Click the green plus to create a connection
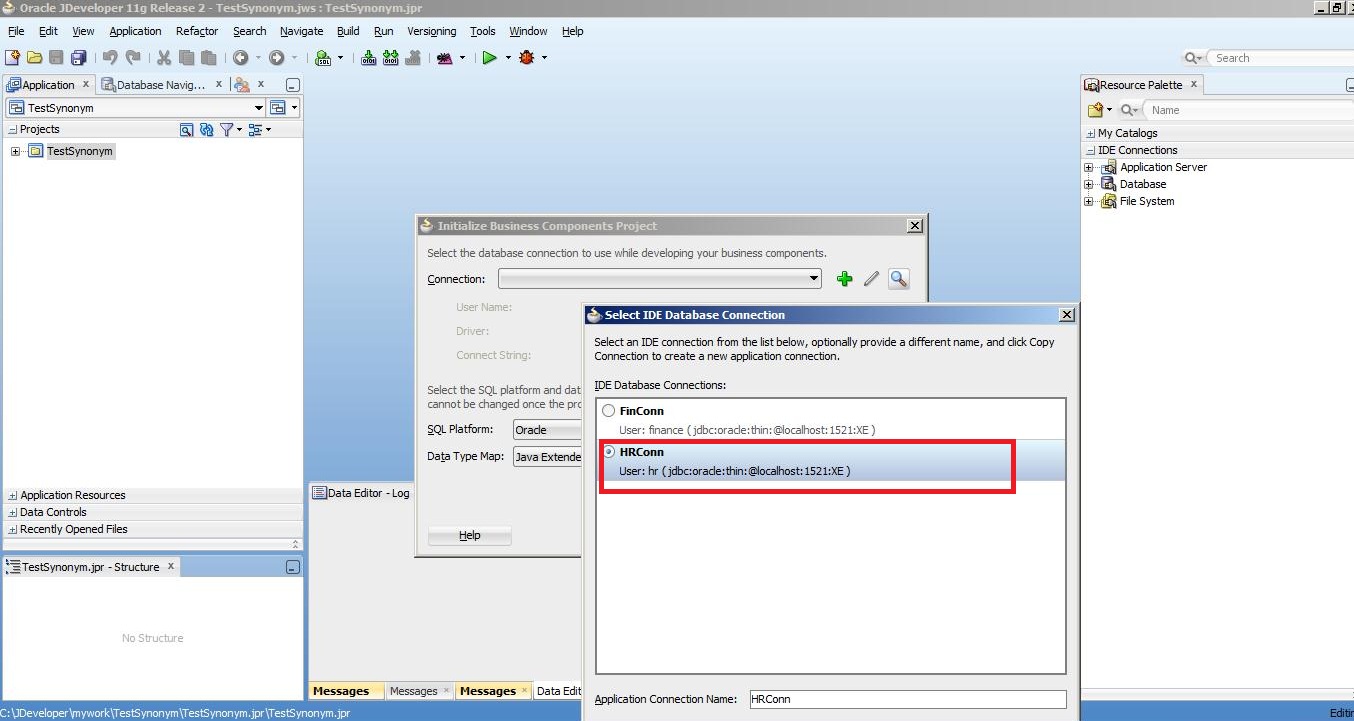This screenshot has height=721, width=1354. [845, 279]
